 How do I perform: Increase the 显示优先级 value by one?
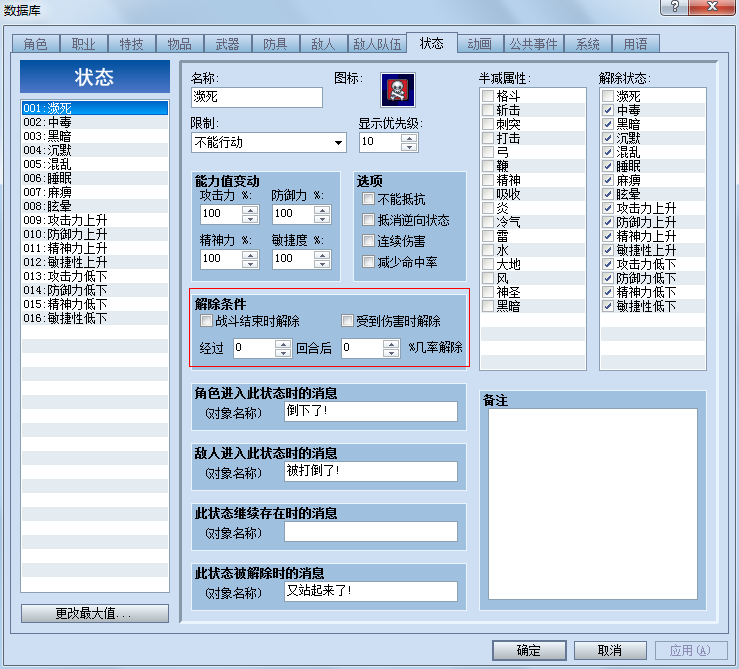409,138
